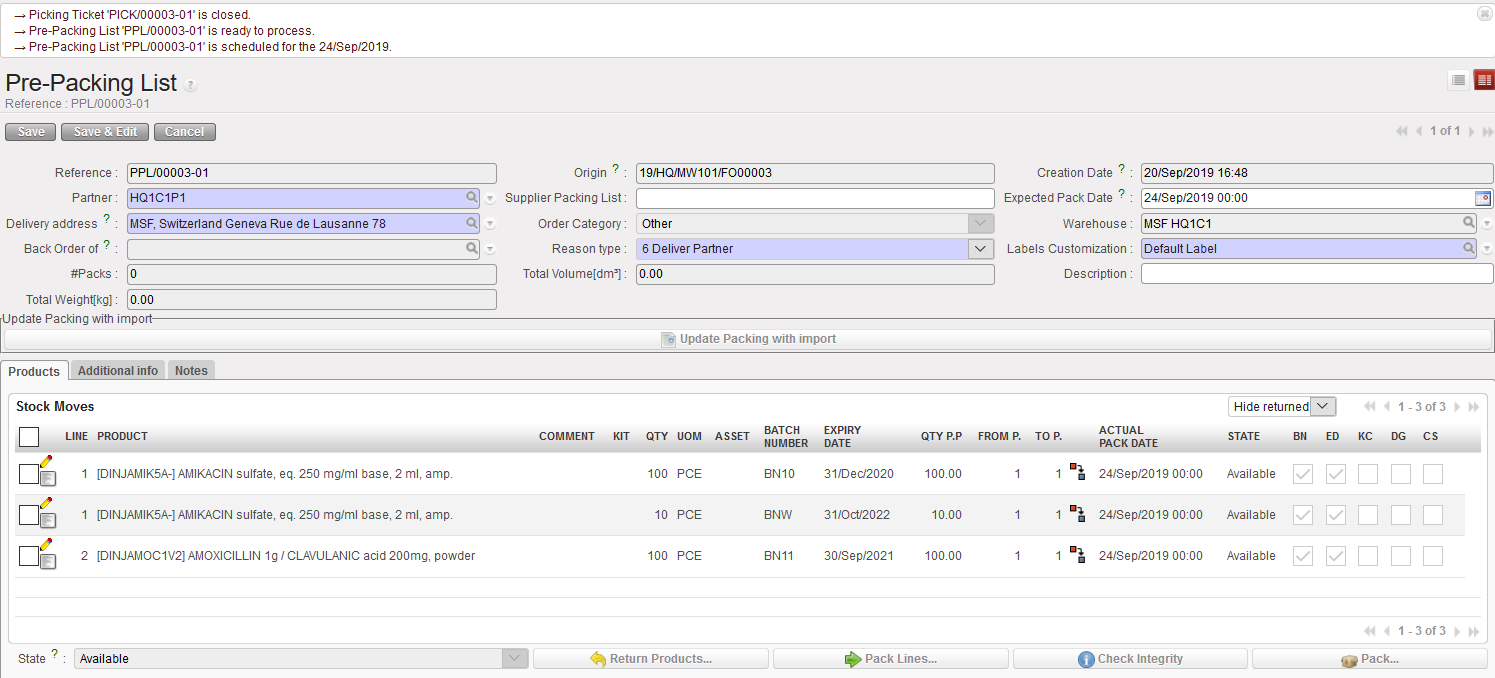
Task: Click search icon in Warehouse field
Action: (x=1469, y=223)
